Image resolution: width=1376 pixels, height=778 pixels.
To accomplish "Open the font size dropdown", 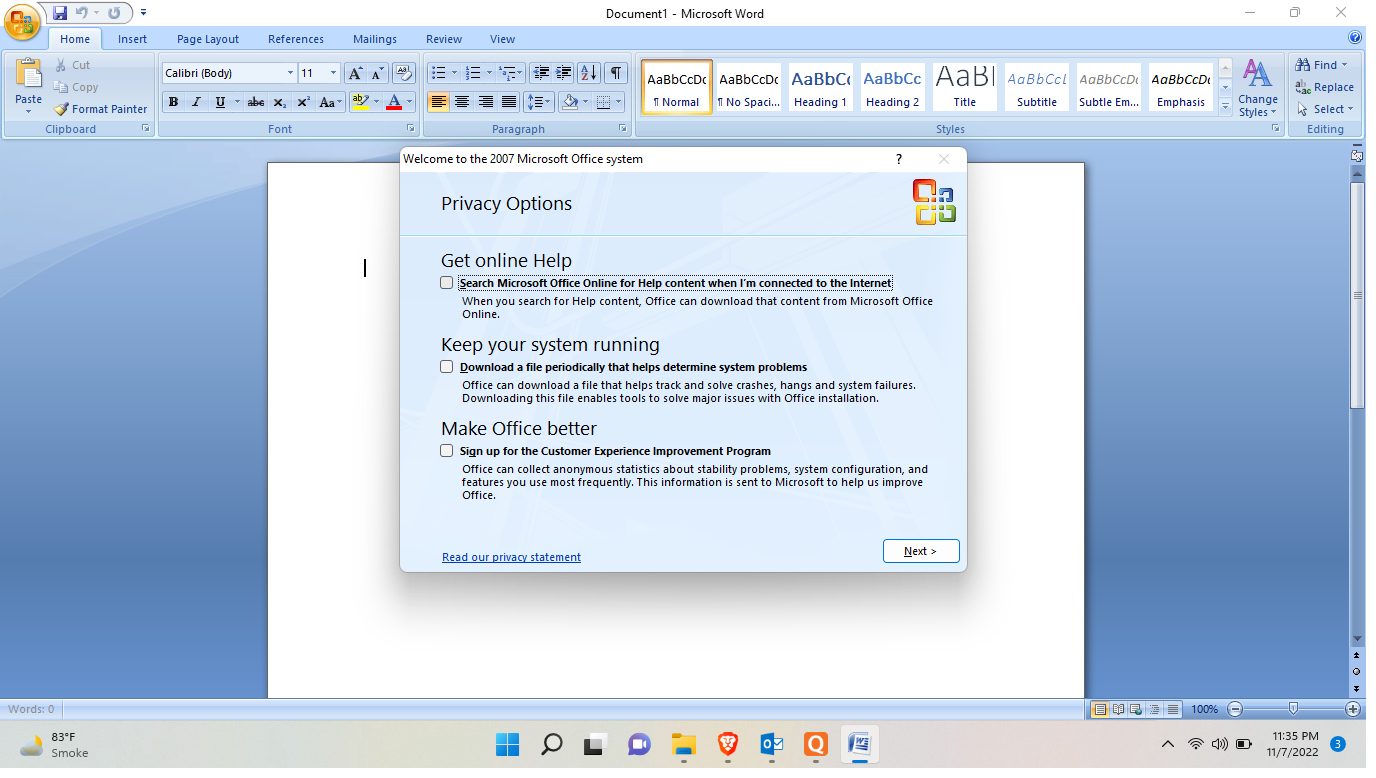I will pyautogui.click(x=333, y=73).
